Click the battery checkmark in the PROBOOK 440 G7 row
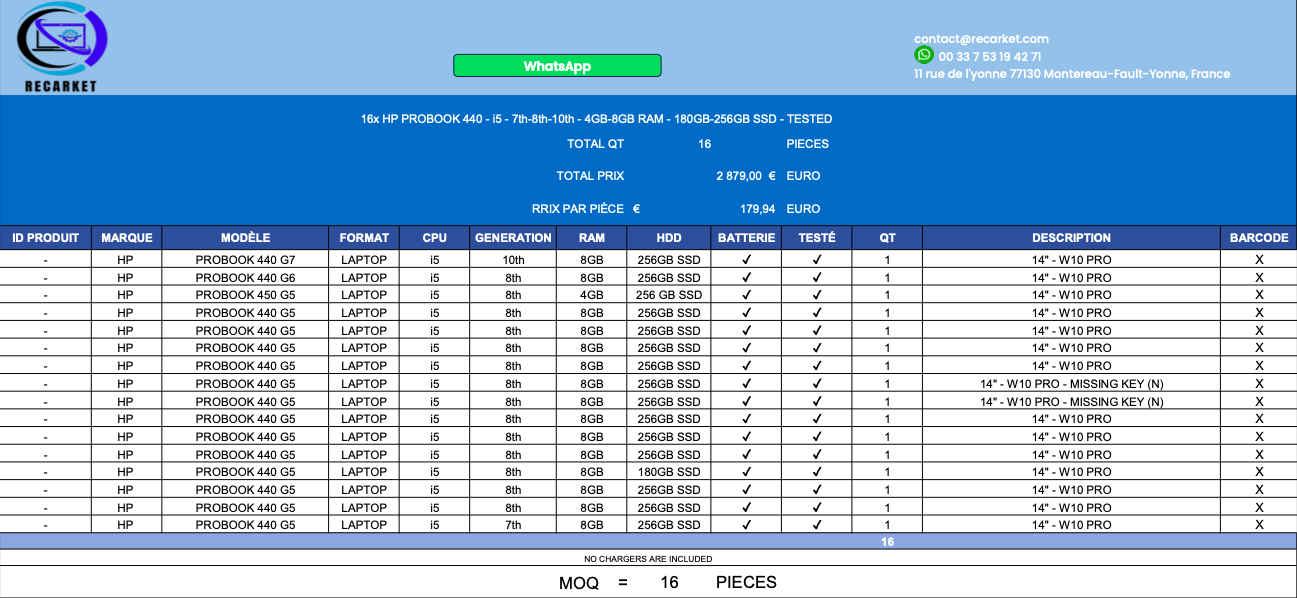The image size is (1297, 598). click(746, 260)
